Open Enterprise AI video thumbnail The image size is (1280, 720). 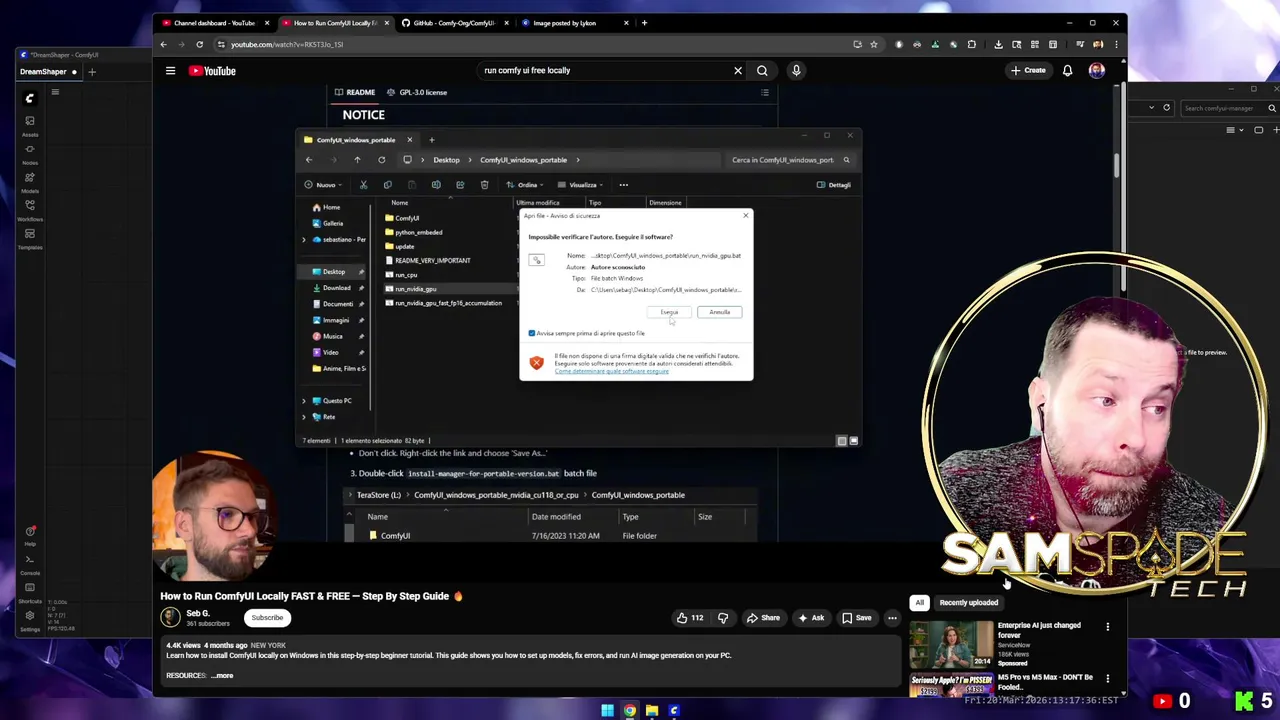coord(951,644)
